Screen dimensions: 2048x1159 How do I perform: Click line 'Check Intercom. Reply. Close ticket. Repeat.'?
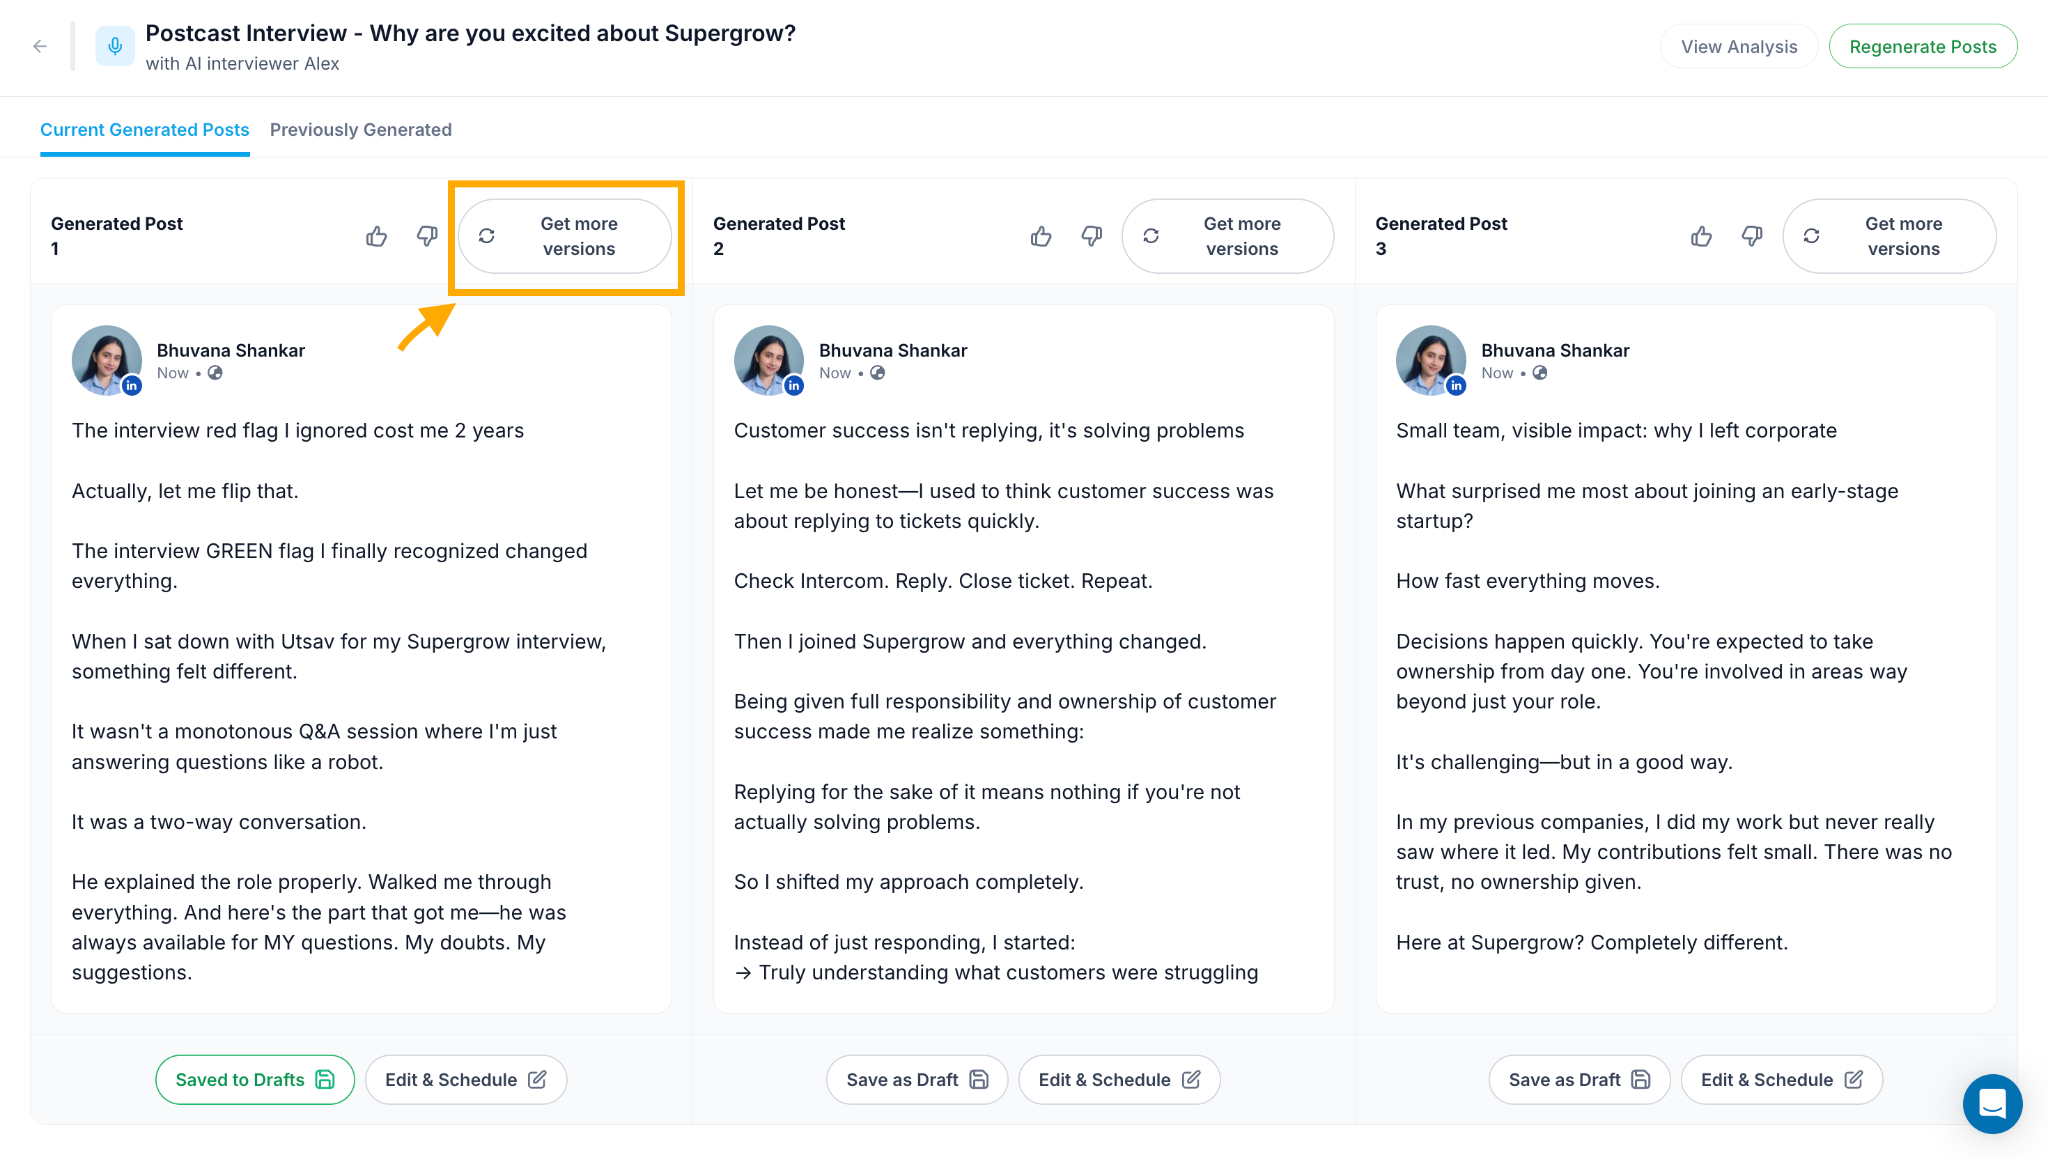click(943, 581)
